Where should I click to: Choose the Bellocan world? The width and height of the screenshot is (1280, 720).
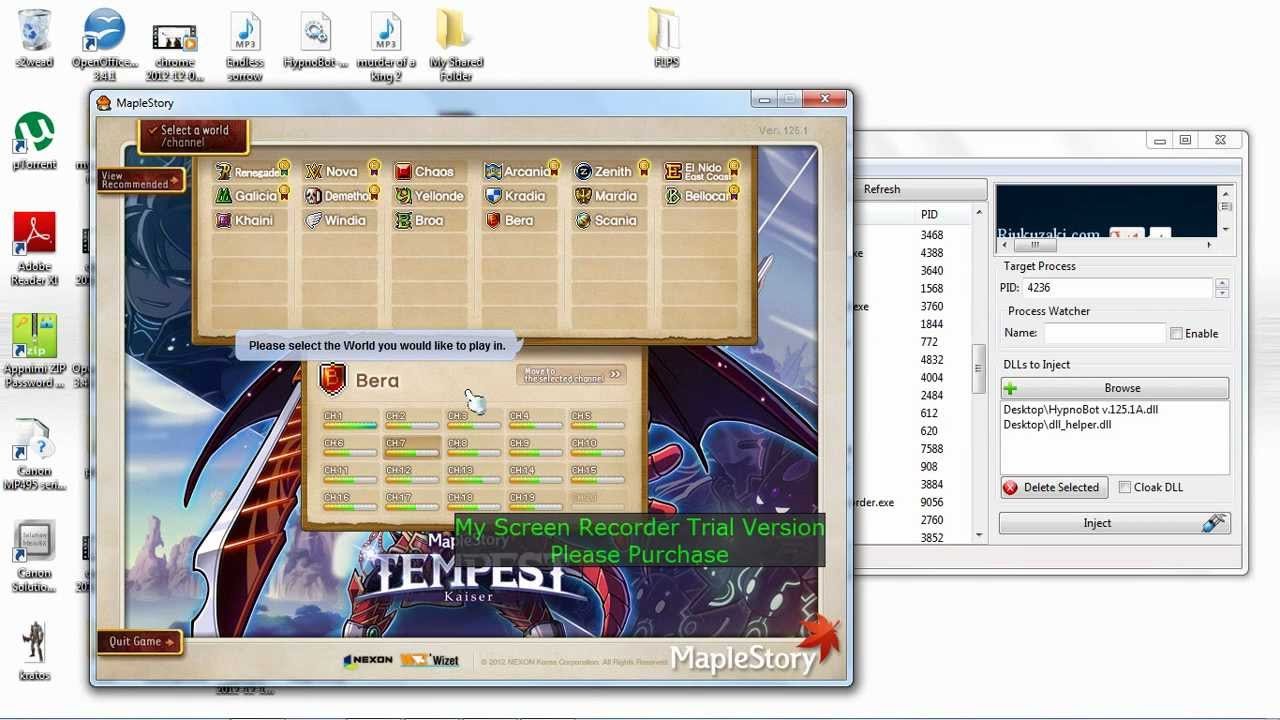coord(701,196)
